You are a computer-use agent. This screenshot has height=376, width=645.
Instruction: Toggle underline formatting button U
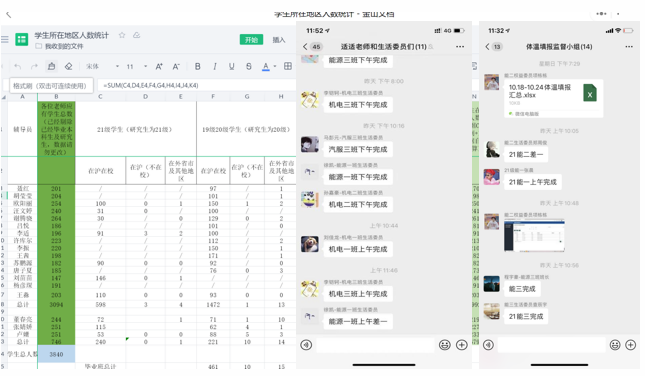click(232, 66)
